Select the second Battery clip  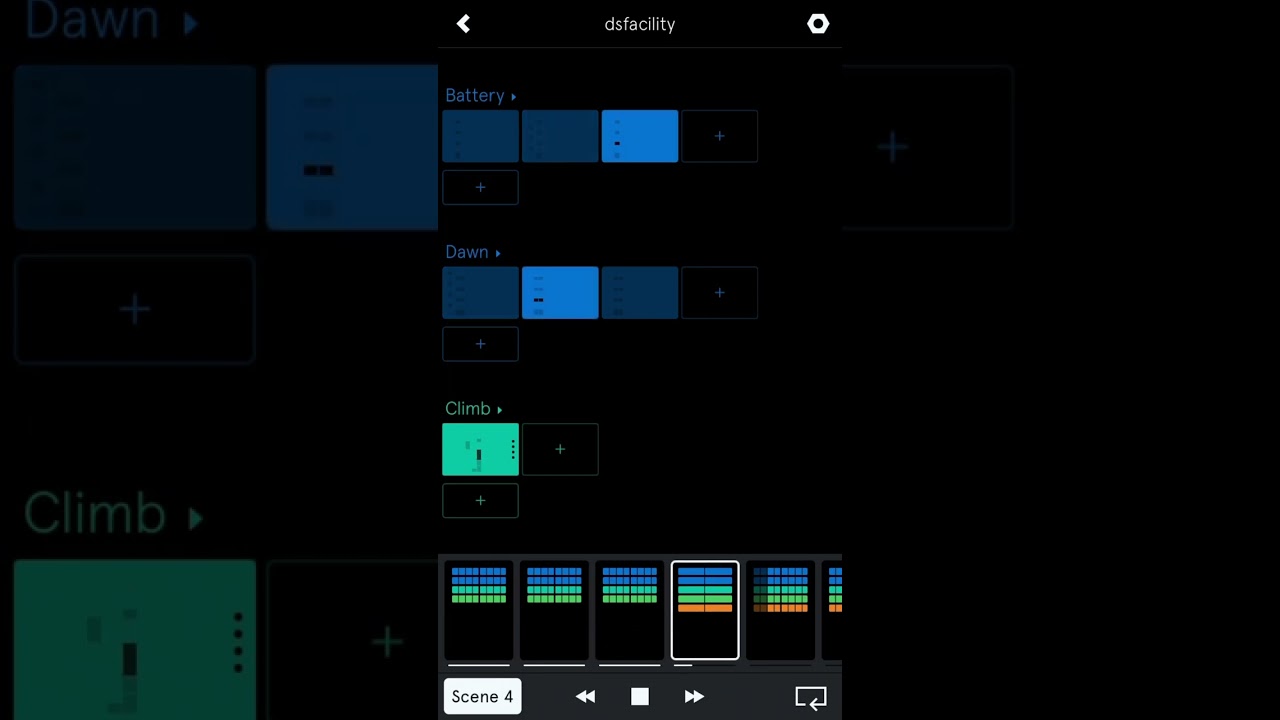(x=560, y=136)
